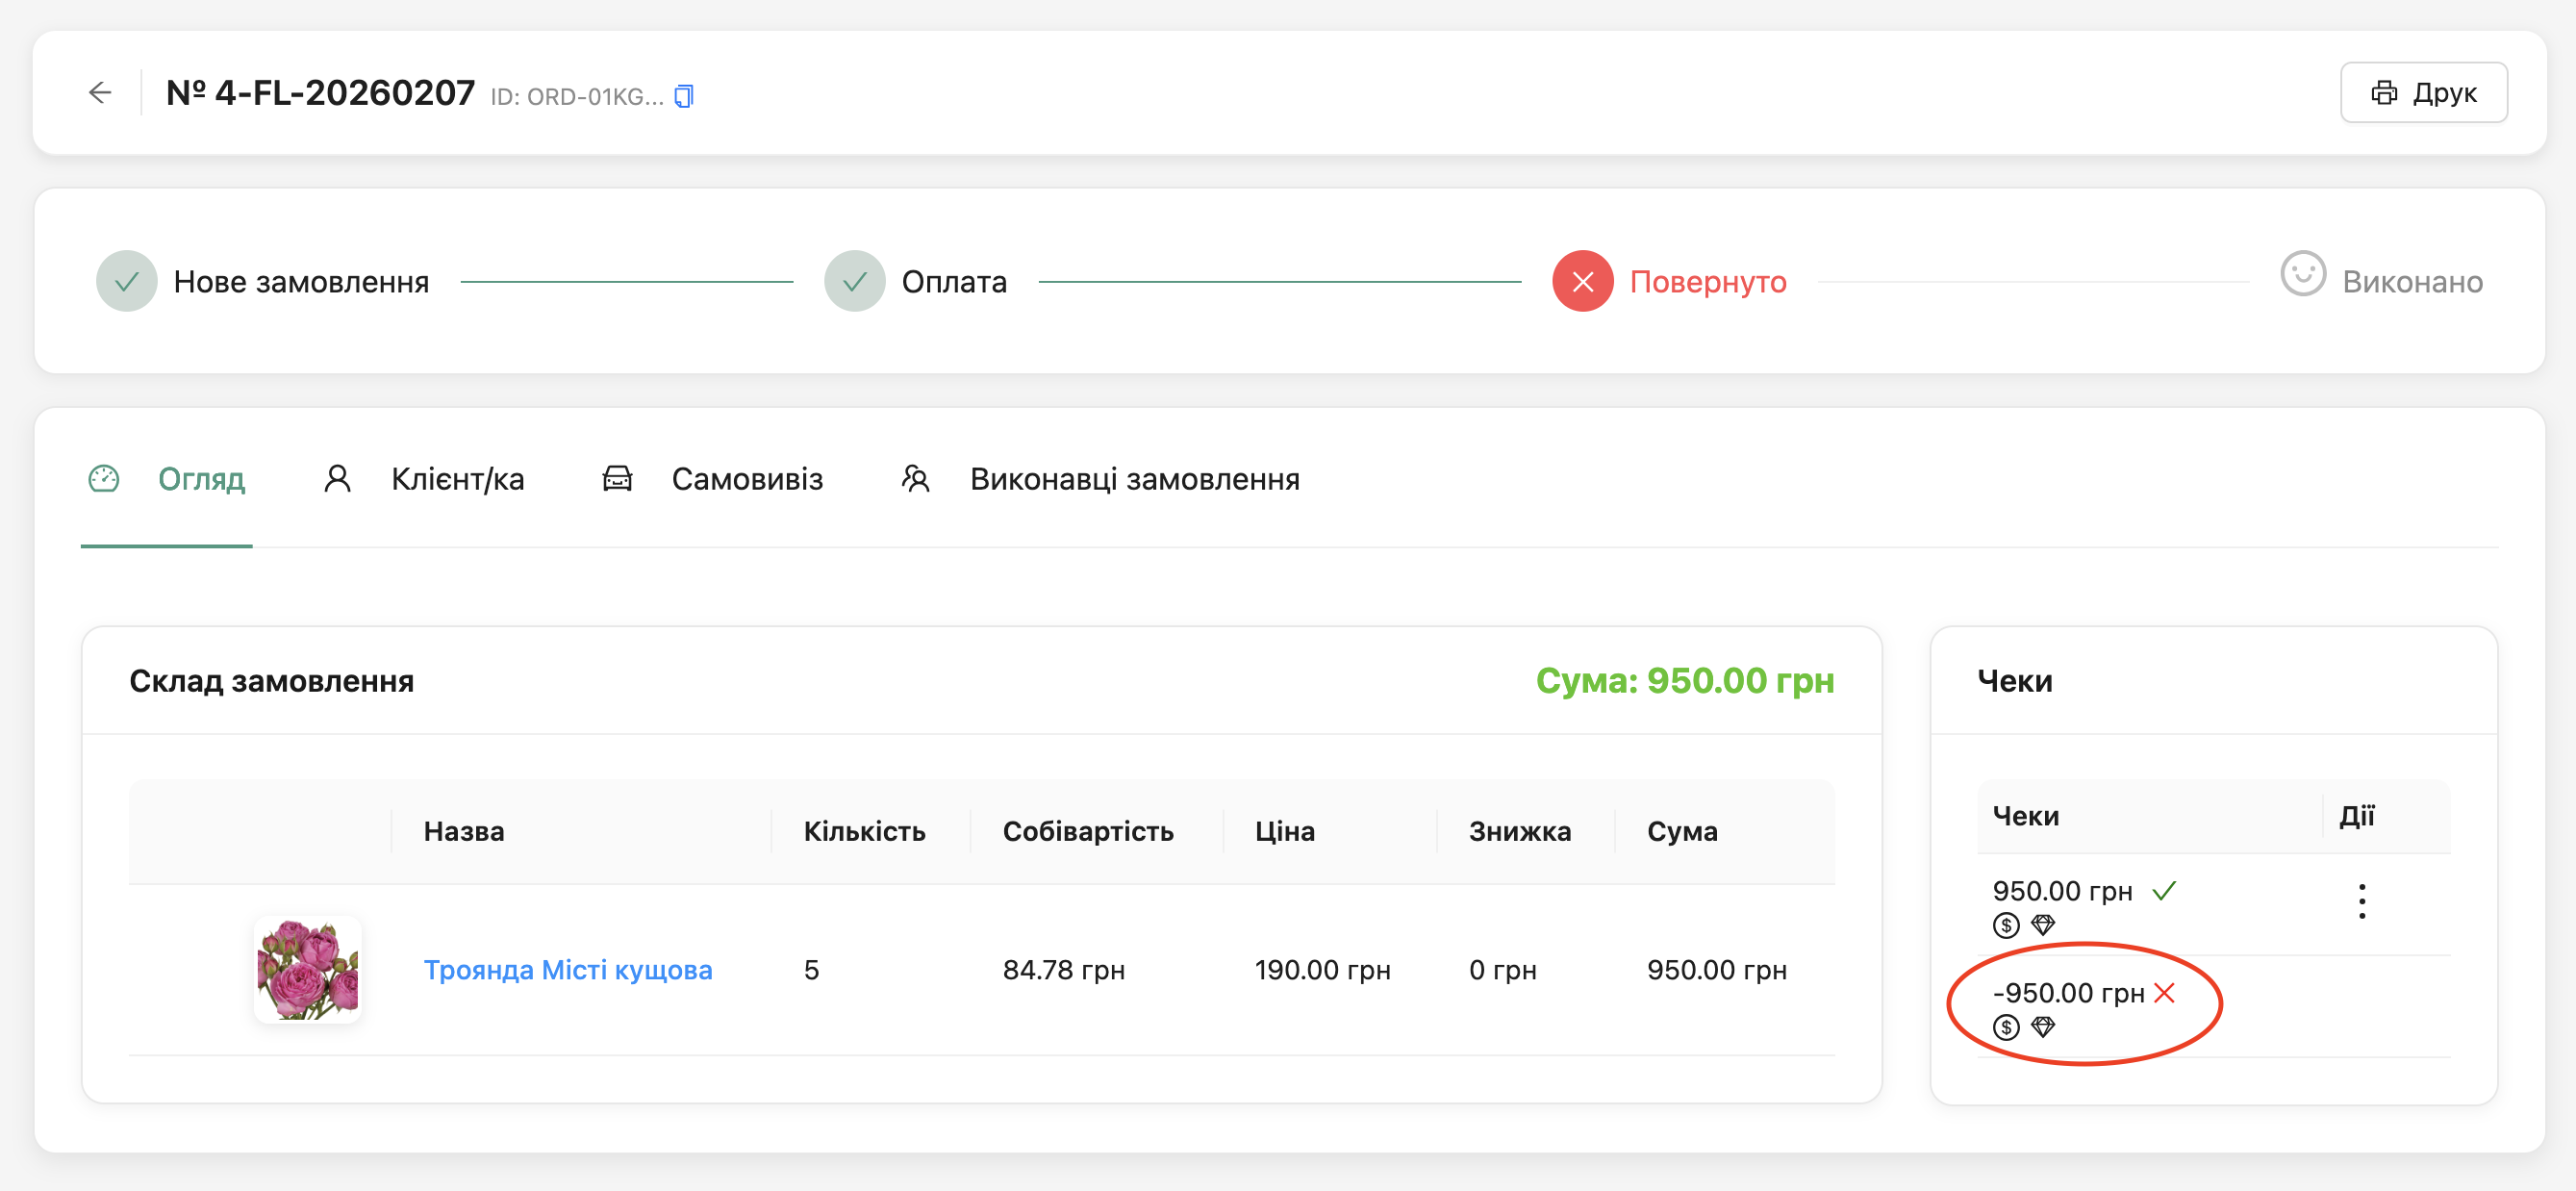Click diamond icon under 950.00 грн receipt
This screenshot has height=1191, width=2576.
(2043, 925)
